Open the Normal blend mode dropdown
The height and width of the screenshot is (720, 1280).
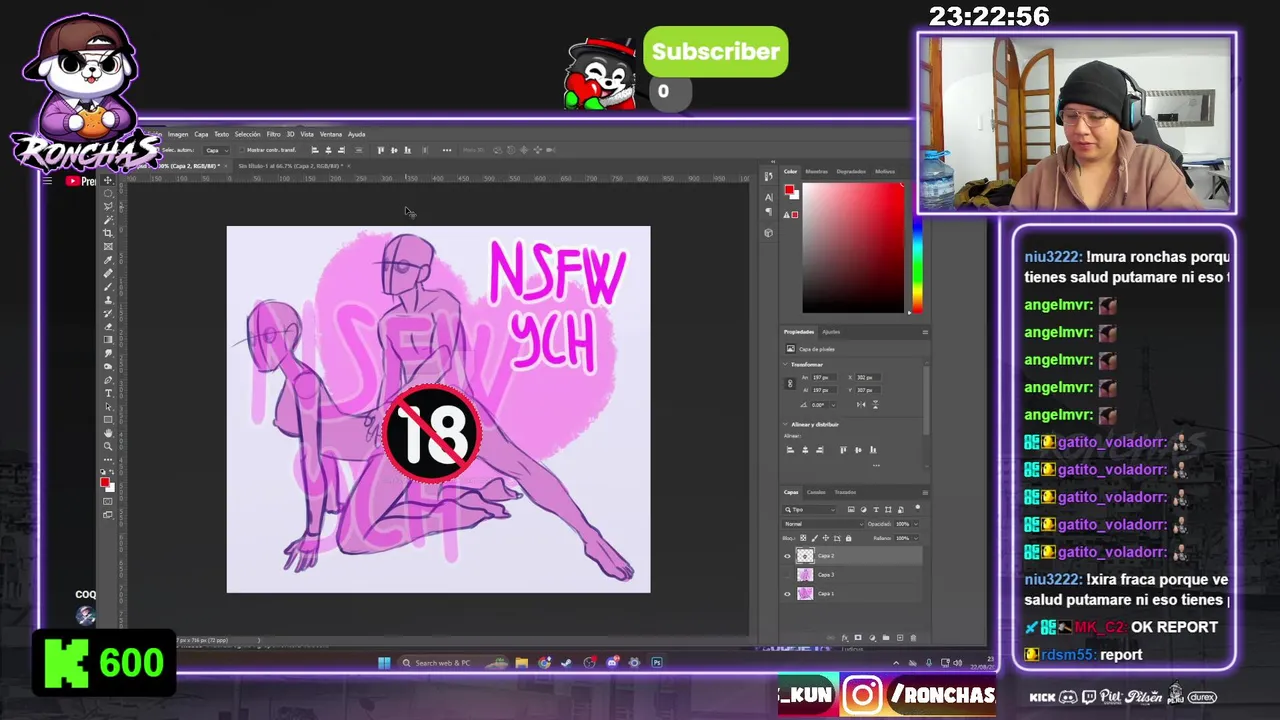pyautogui.click(x=823, y=524)
